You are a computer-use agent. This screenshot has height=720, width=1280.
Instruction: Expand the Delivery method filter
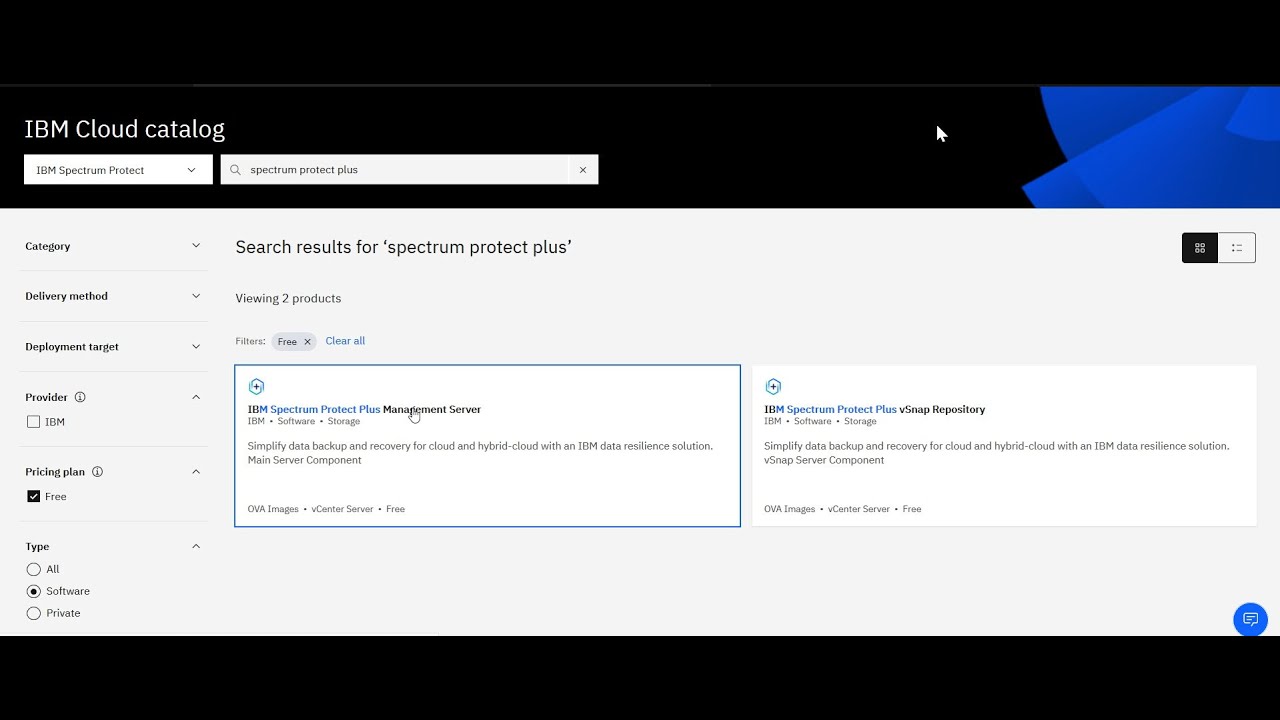(113, 296)
